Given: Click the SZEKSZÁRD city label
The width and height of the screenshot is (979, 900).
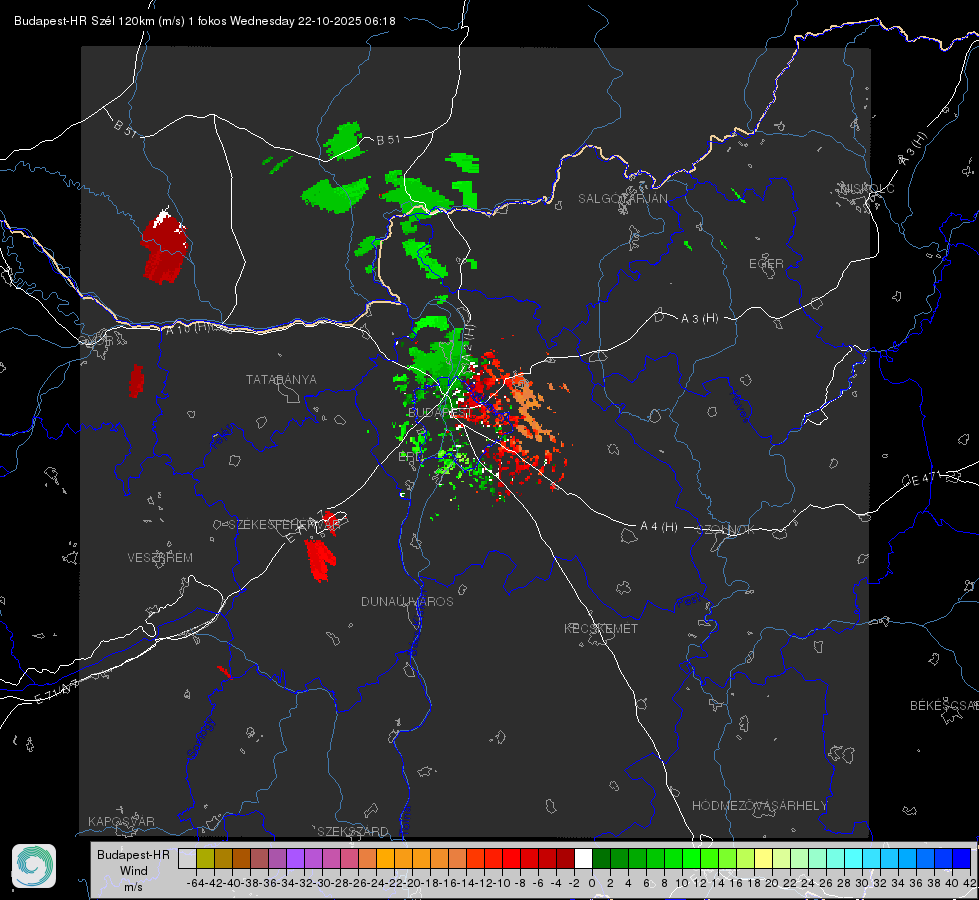Looking at the screenshot, I should click(353, 831).
